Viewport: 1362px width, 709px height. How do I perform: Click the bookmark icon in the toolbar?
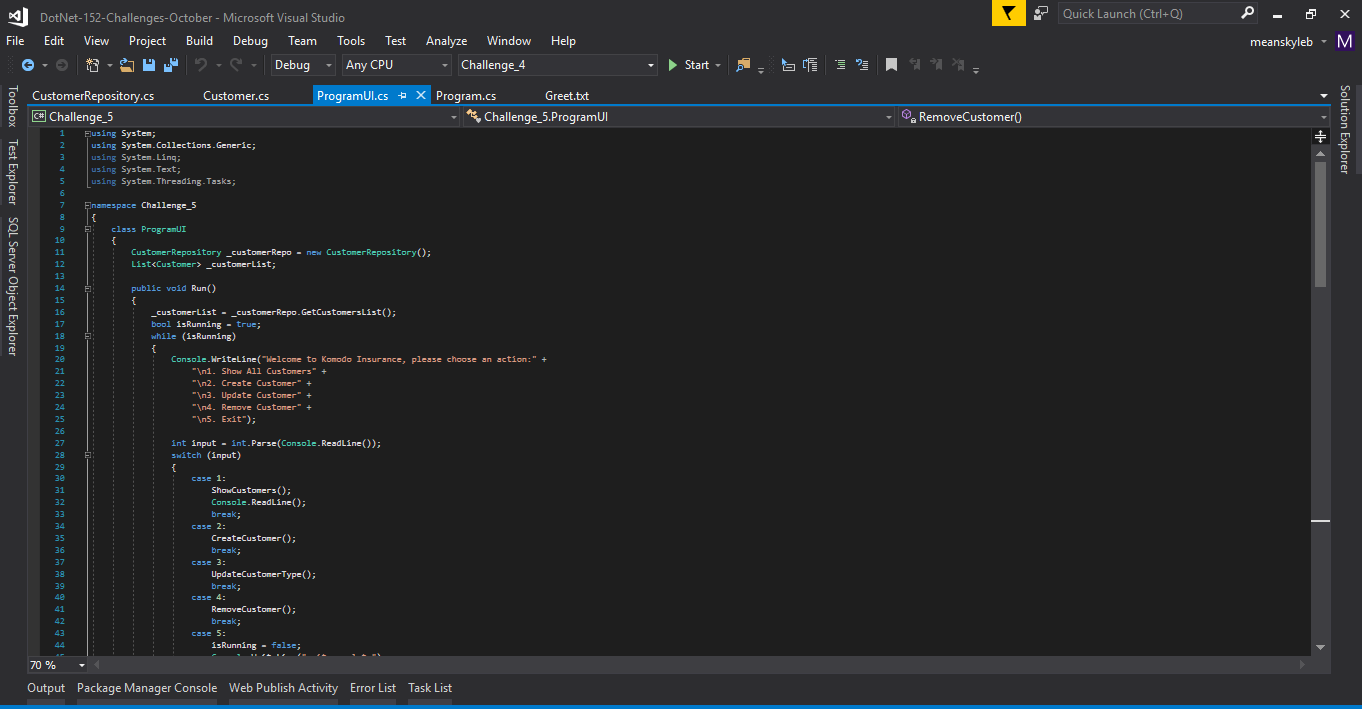click(x=891, y=65)
